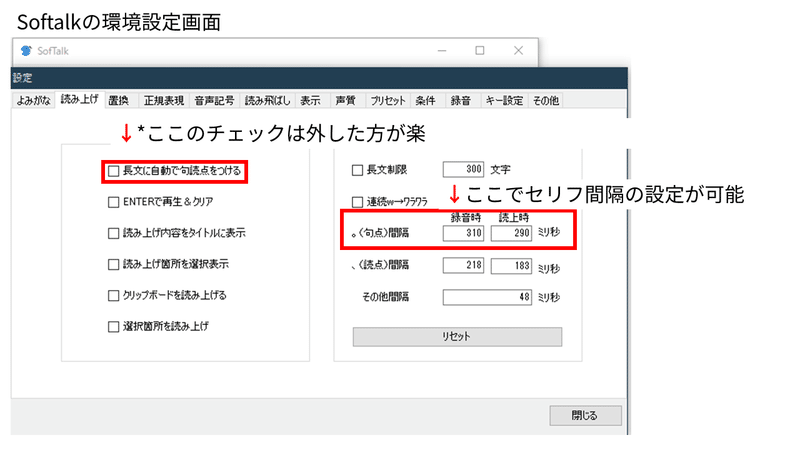Open the プリセット tab
Image resolution: width=800 pixels, height=450 pixels.
pos(388,101)
